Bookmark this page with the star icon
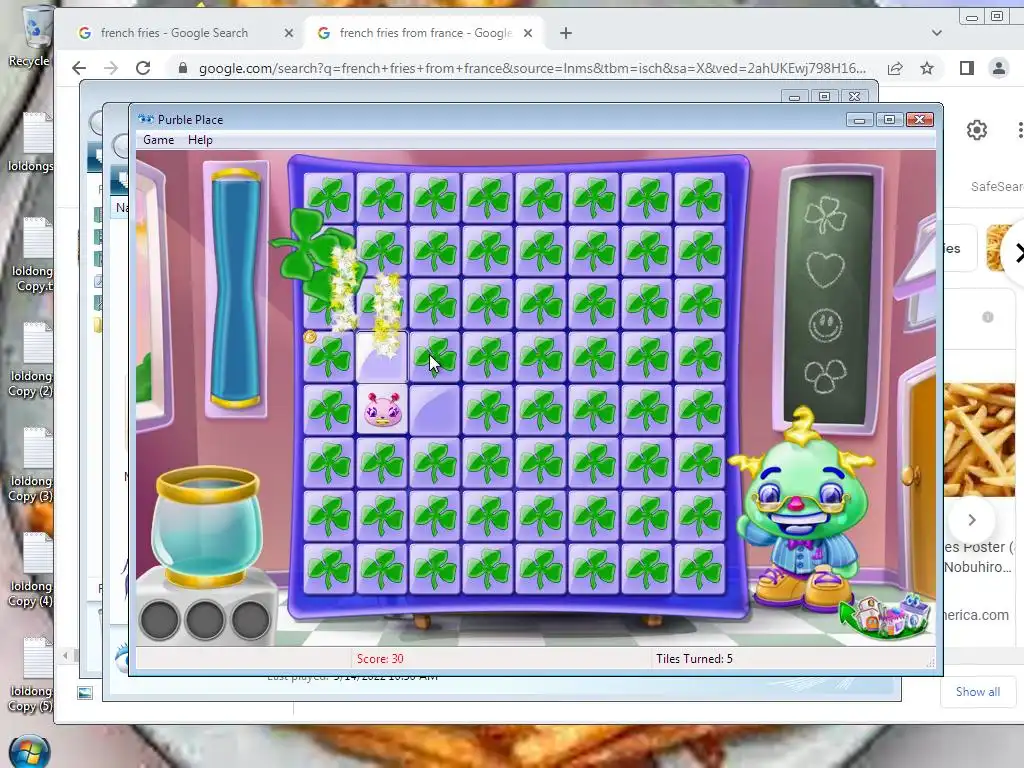Viewport: 1024px width, 768px height. click(927, 68)
